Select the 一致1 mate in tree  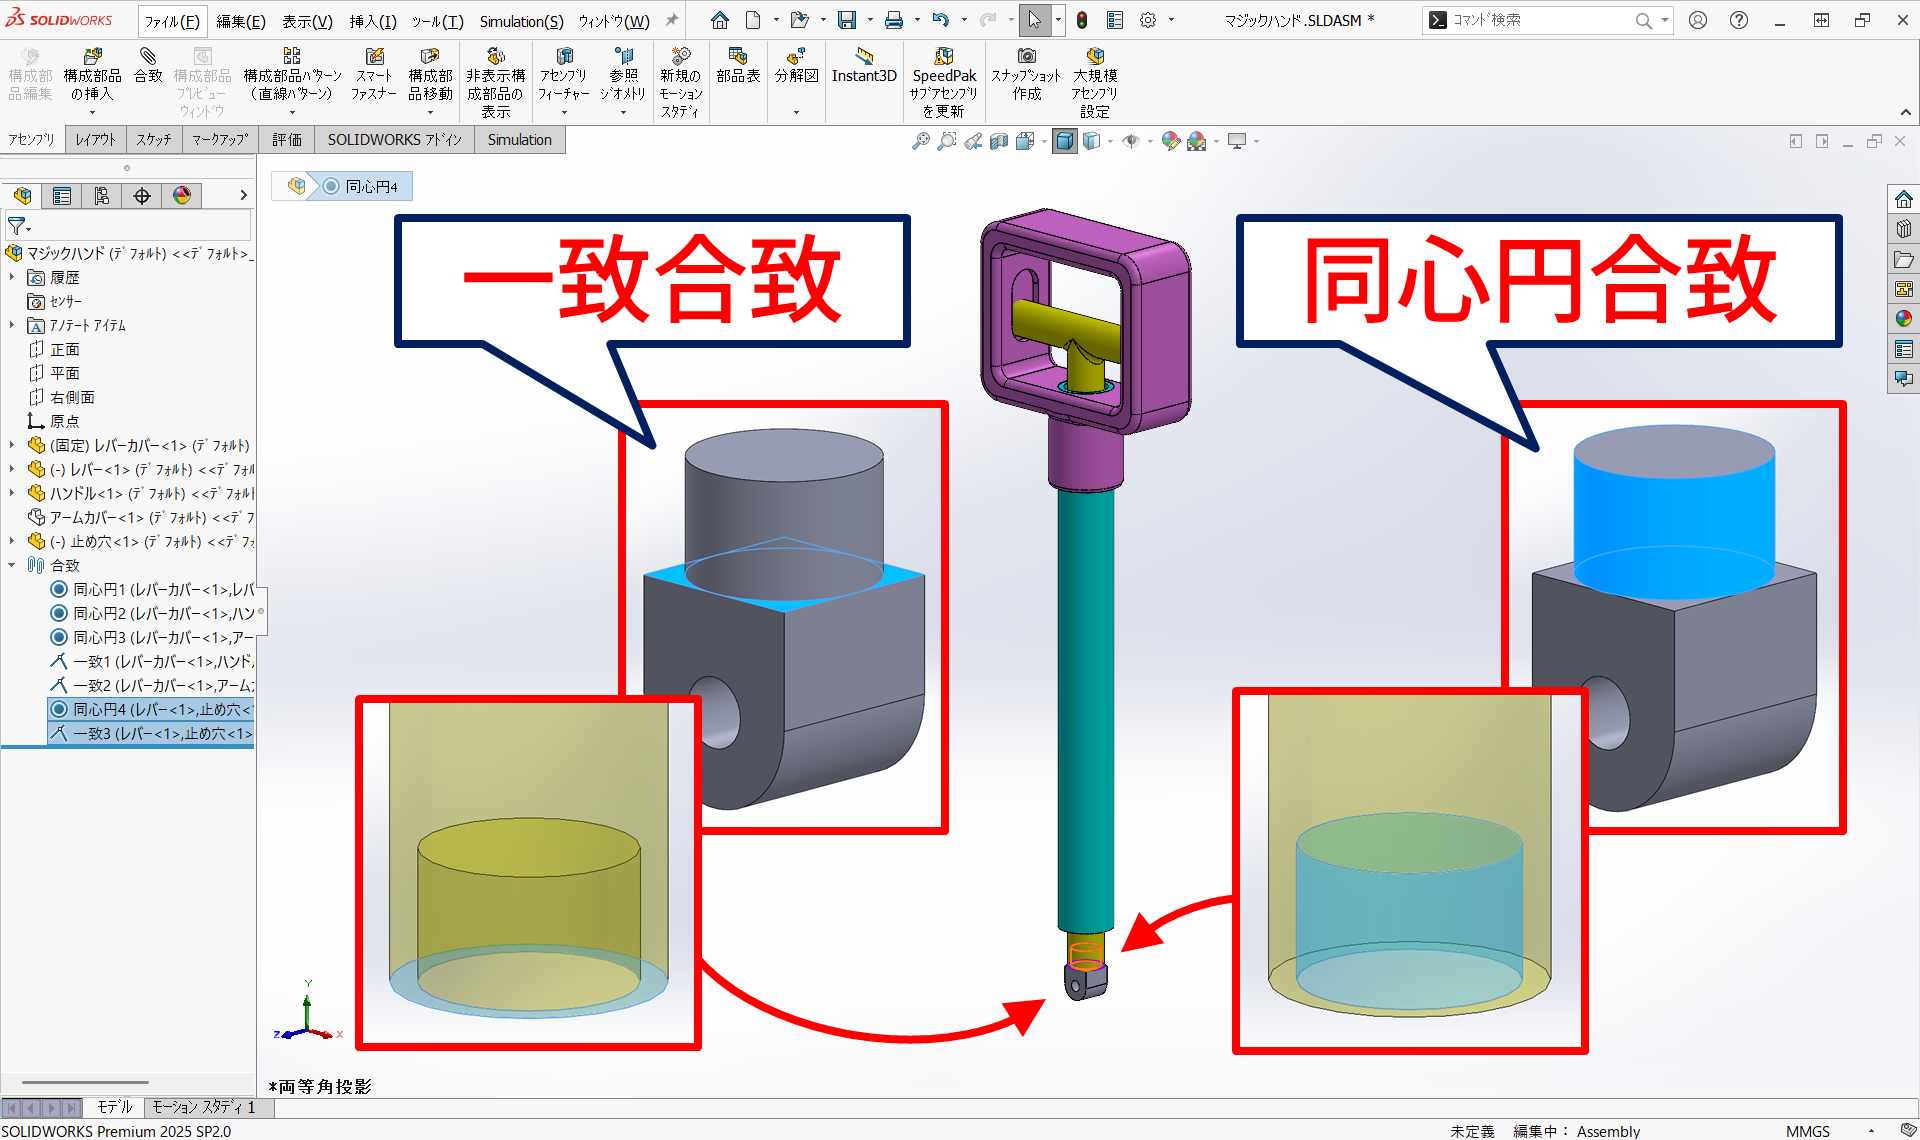click(x=150, y=661)
